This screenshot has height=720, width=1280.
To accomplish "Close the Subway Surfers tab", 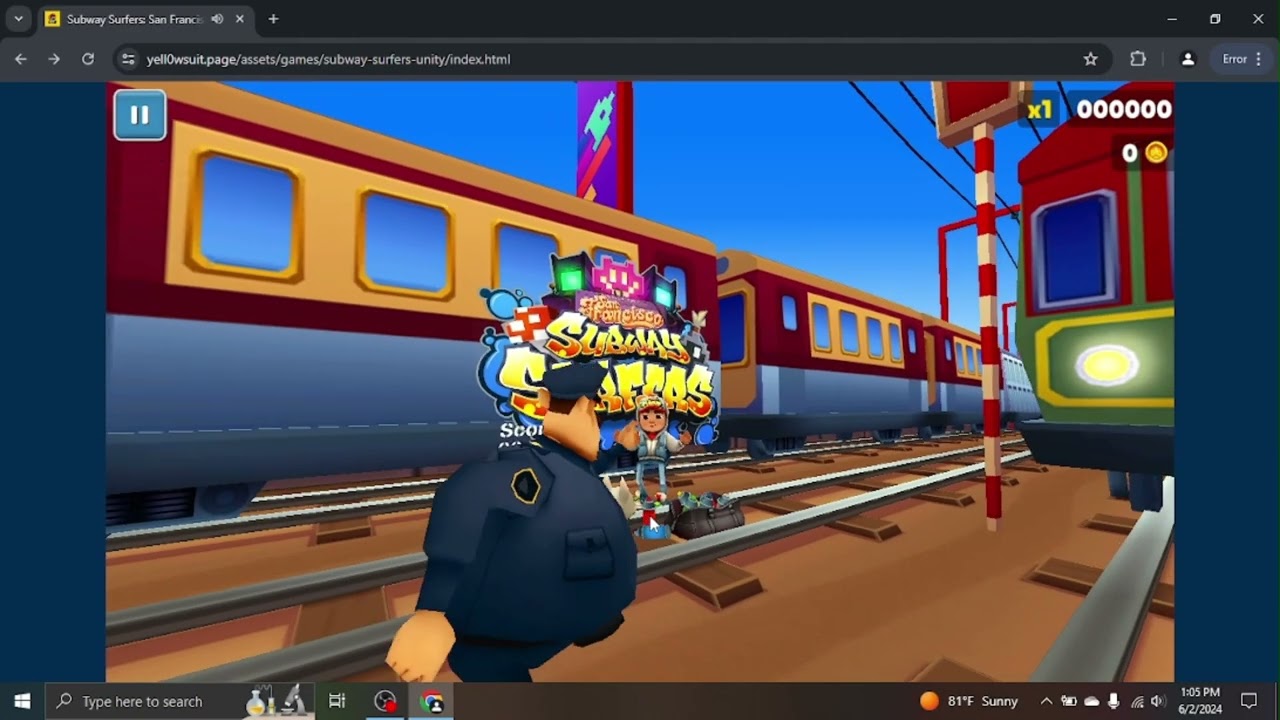I will tap(240, 19).
